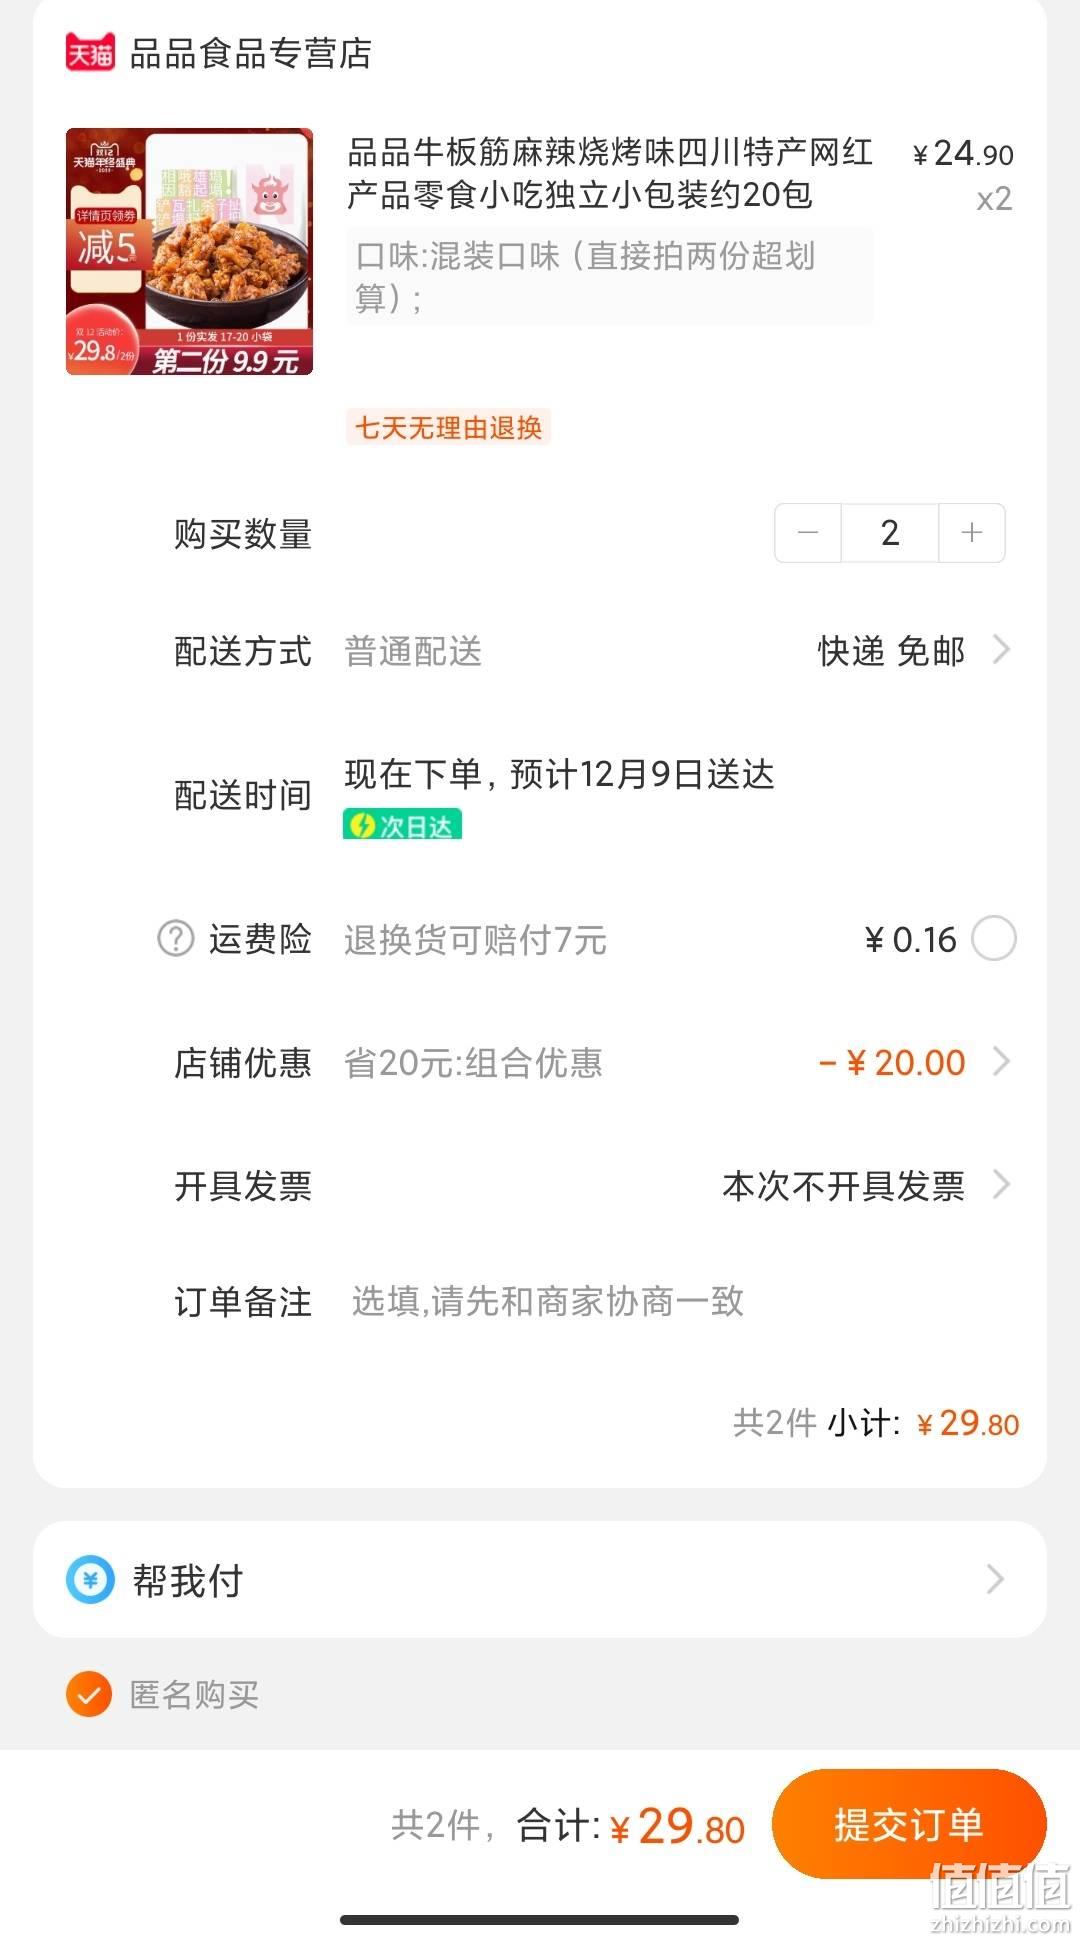This screenshot has height=1942, width=1080.
Task: Expand 开具发票 invoice options chevron
Action: click(x=1000, y=1185)
